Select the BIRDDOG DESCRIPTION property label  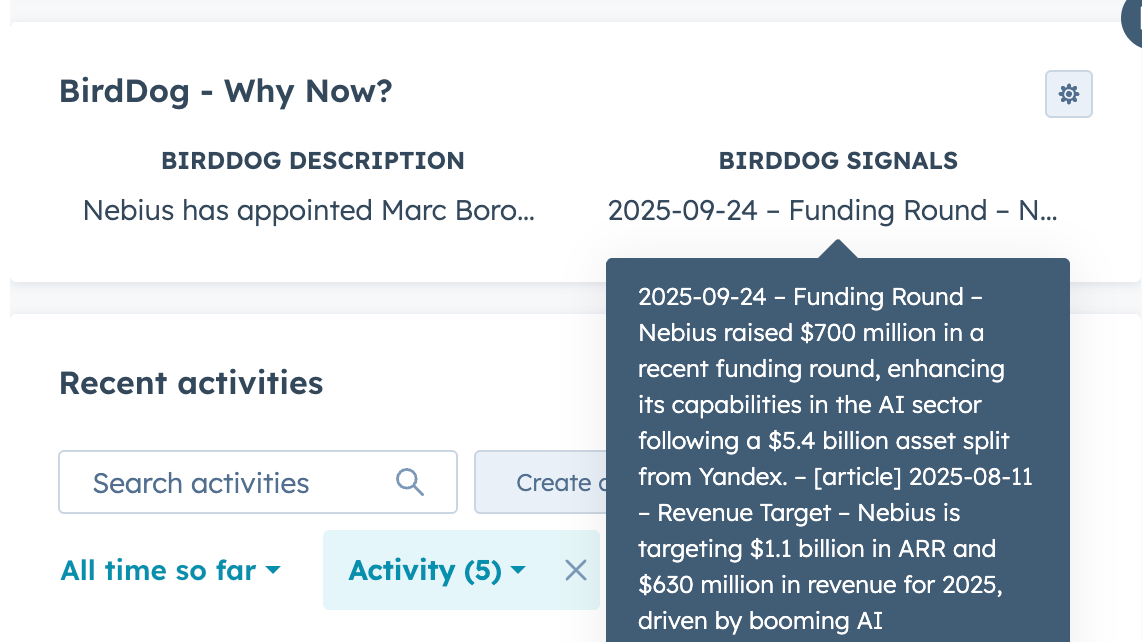[x=312, y=160]
